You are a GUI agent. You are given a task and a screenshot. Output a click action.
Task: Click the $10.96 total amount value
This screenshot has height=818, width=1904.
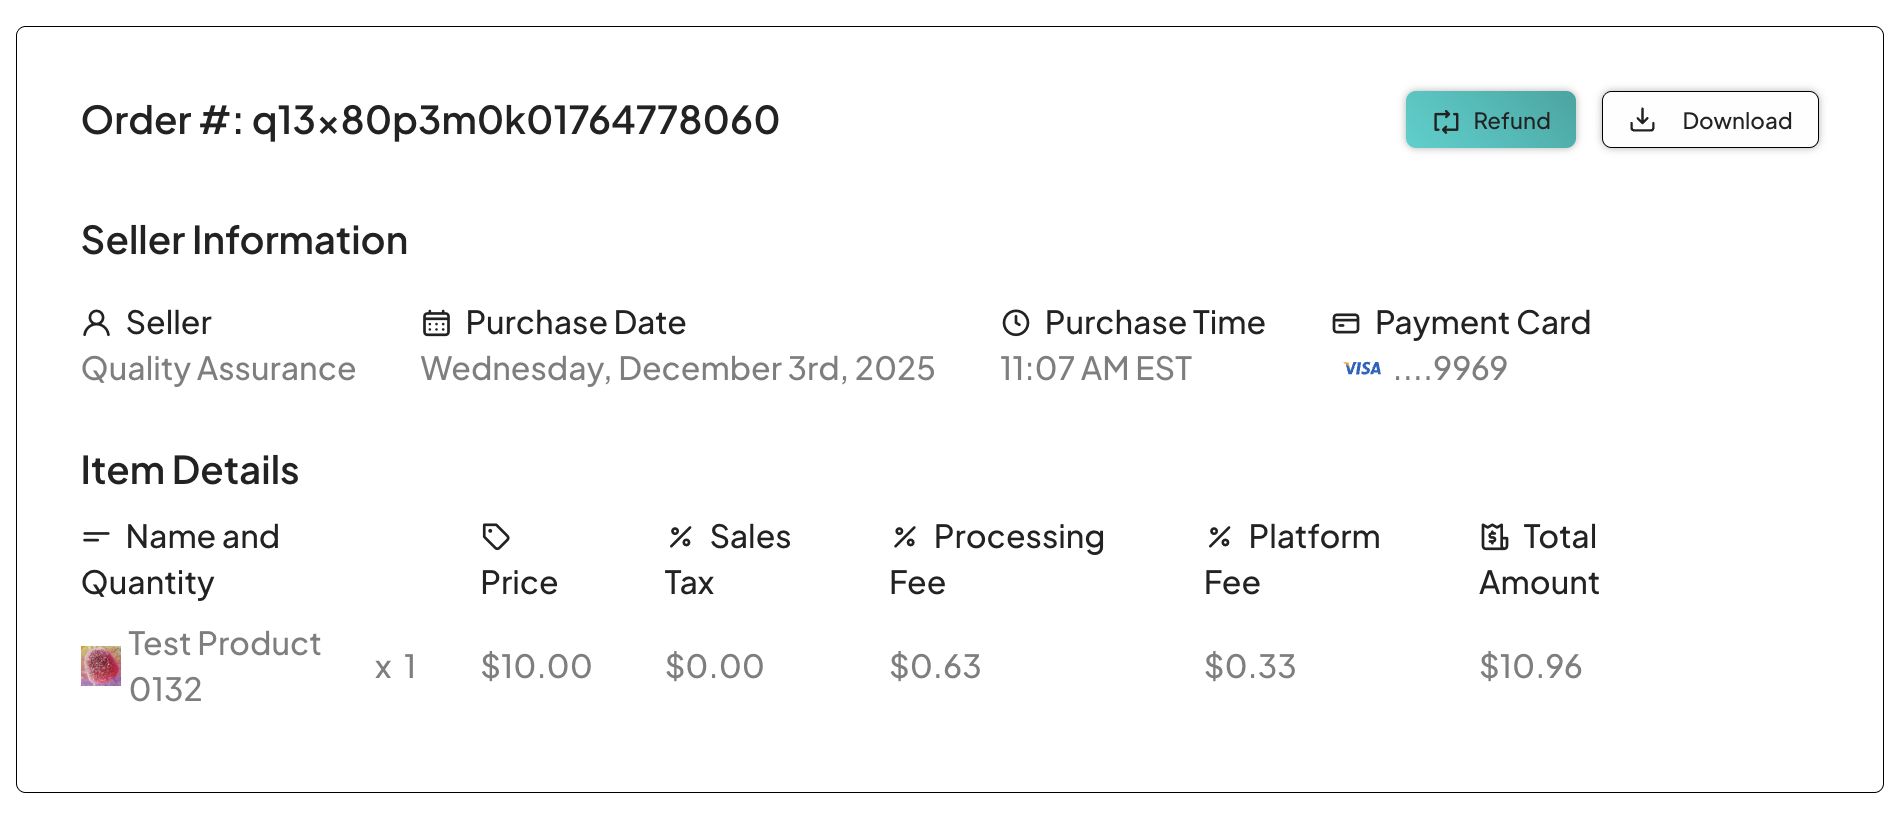point(1530,666)
